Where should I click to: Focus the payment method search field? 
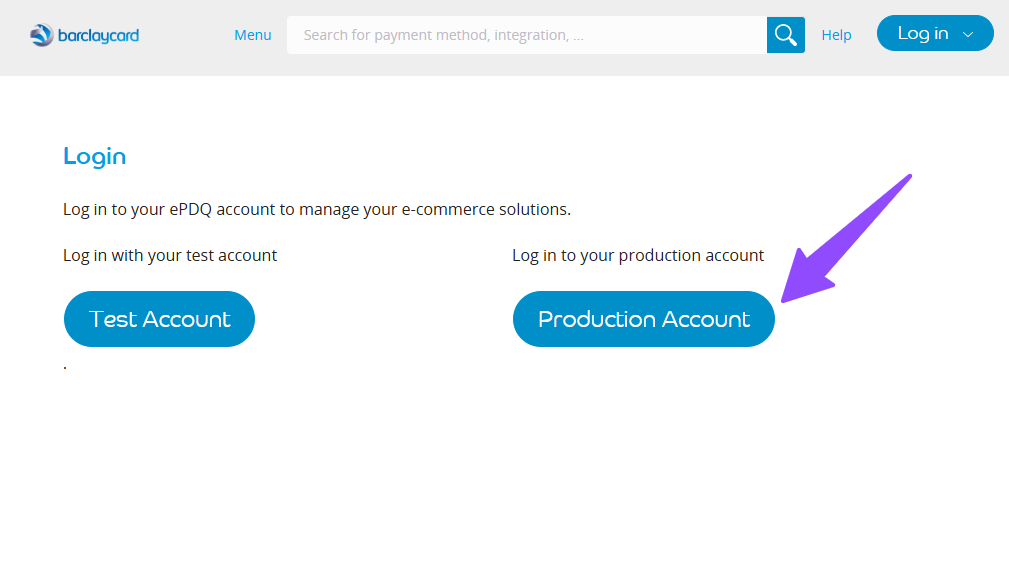pyautogui.click(x=526, y=35)
